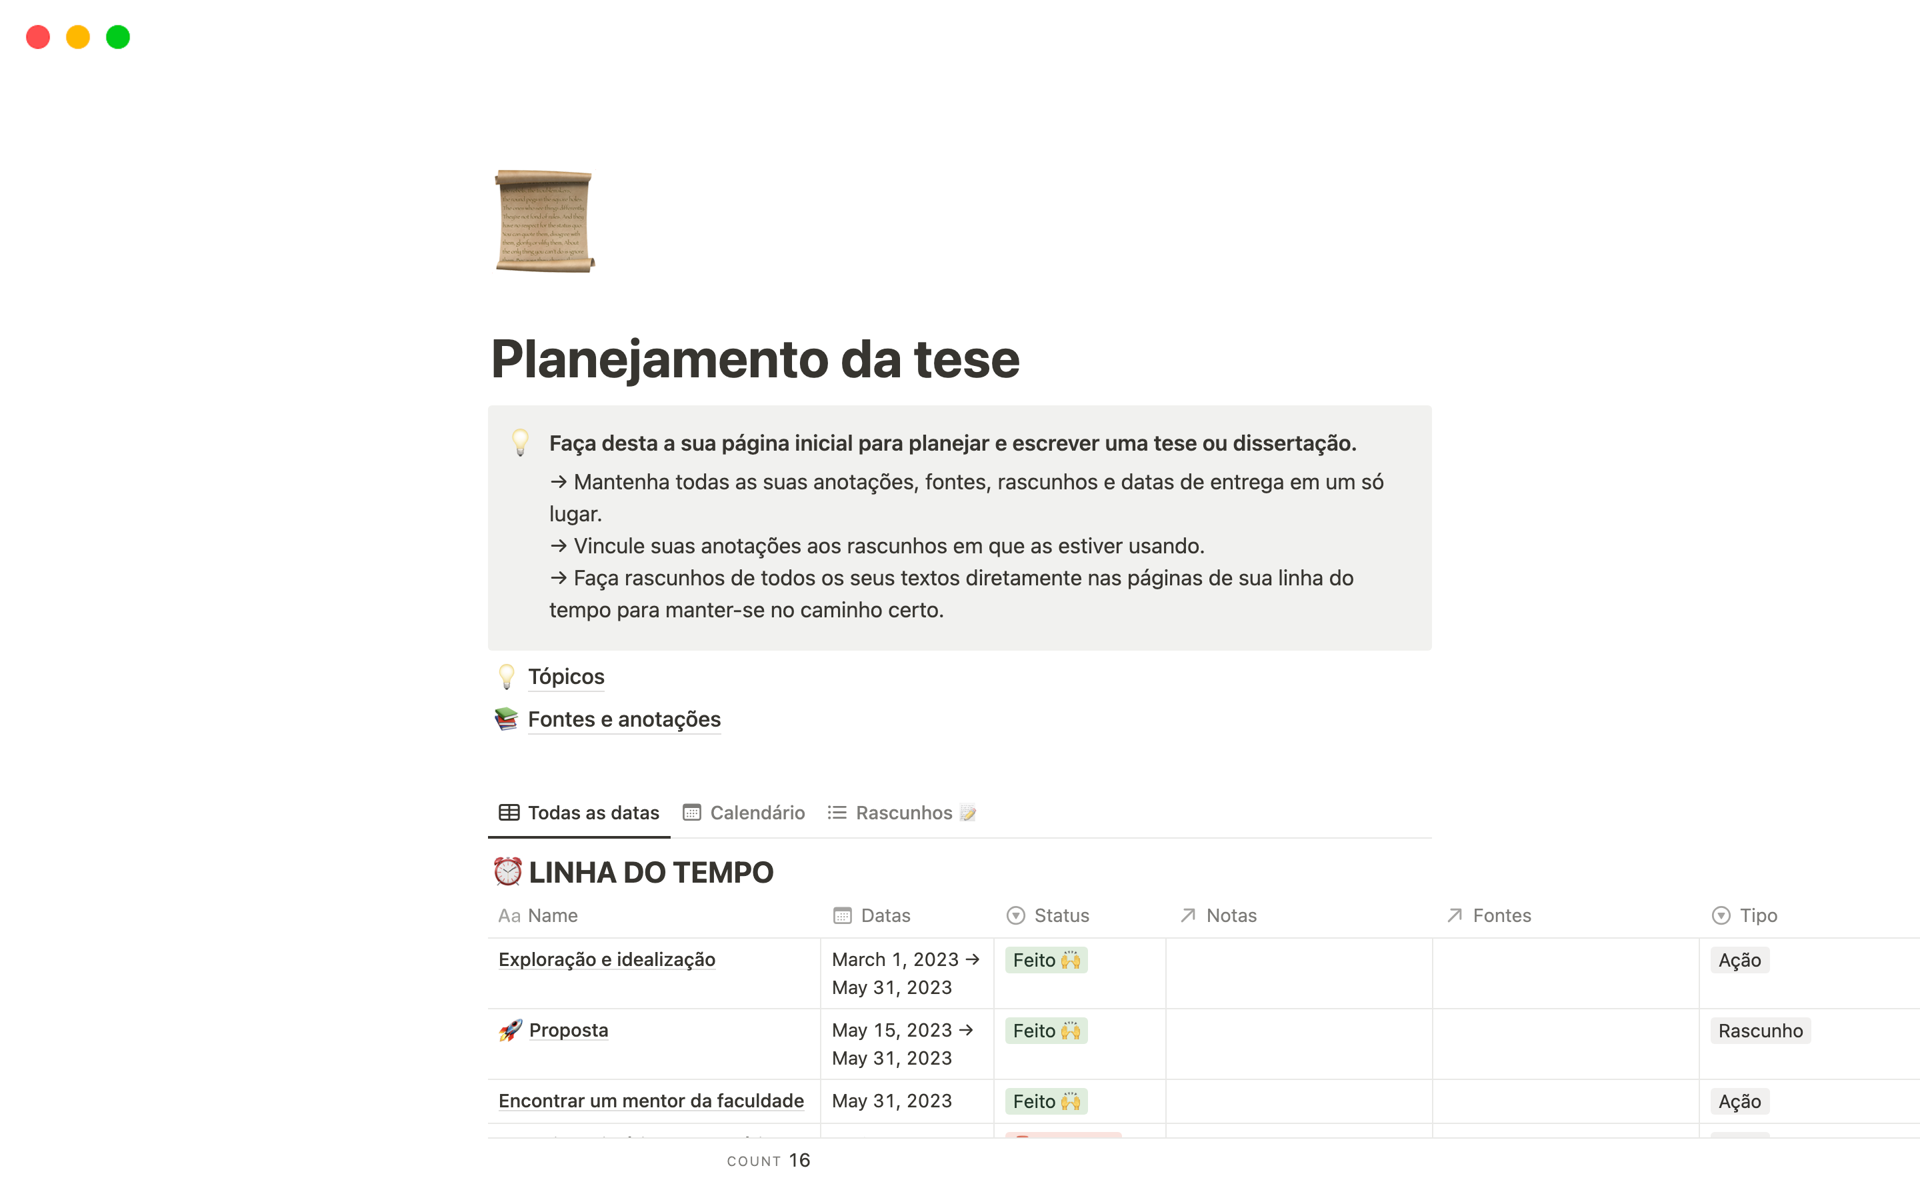1920x1200 pixels.
Task: Click the lightbulb icon next to Tópicos
Action: [x=507, y=676]
